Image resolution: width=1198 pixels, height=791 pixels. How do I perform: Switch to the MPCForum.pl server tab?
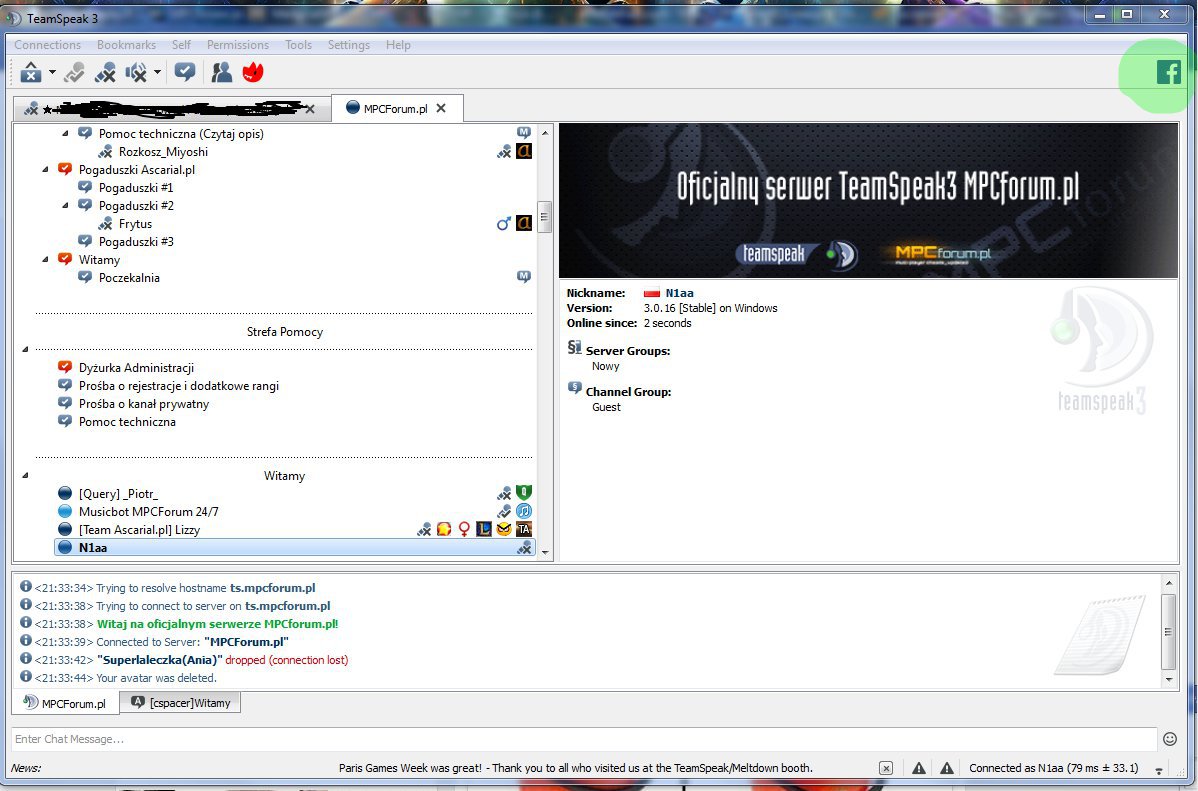click(x=396, y=109)
